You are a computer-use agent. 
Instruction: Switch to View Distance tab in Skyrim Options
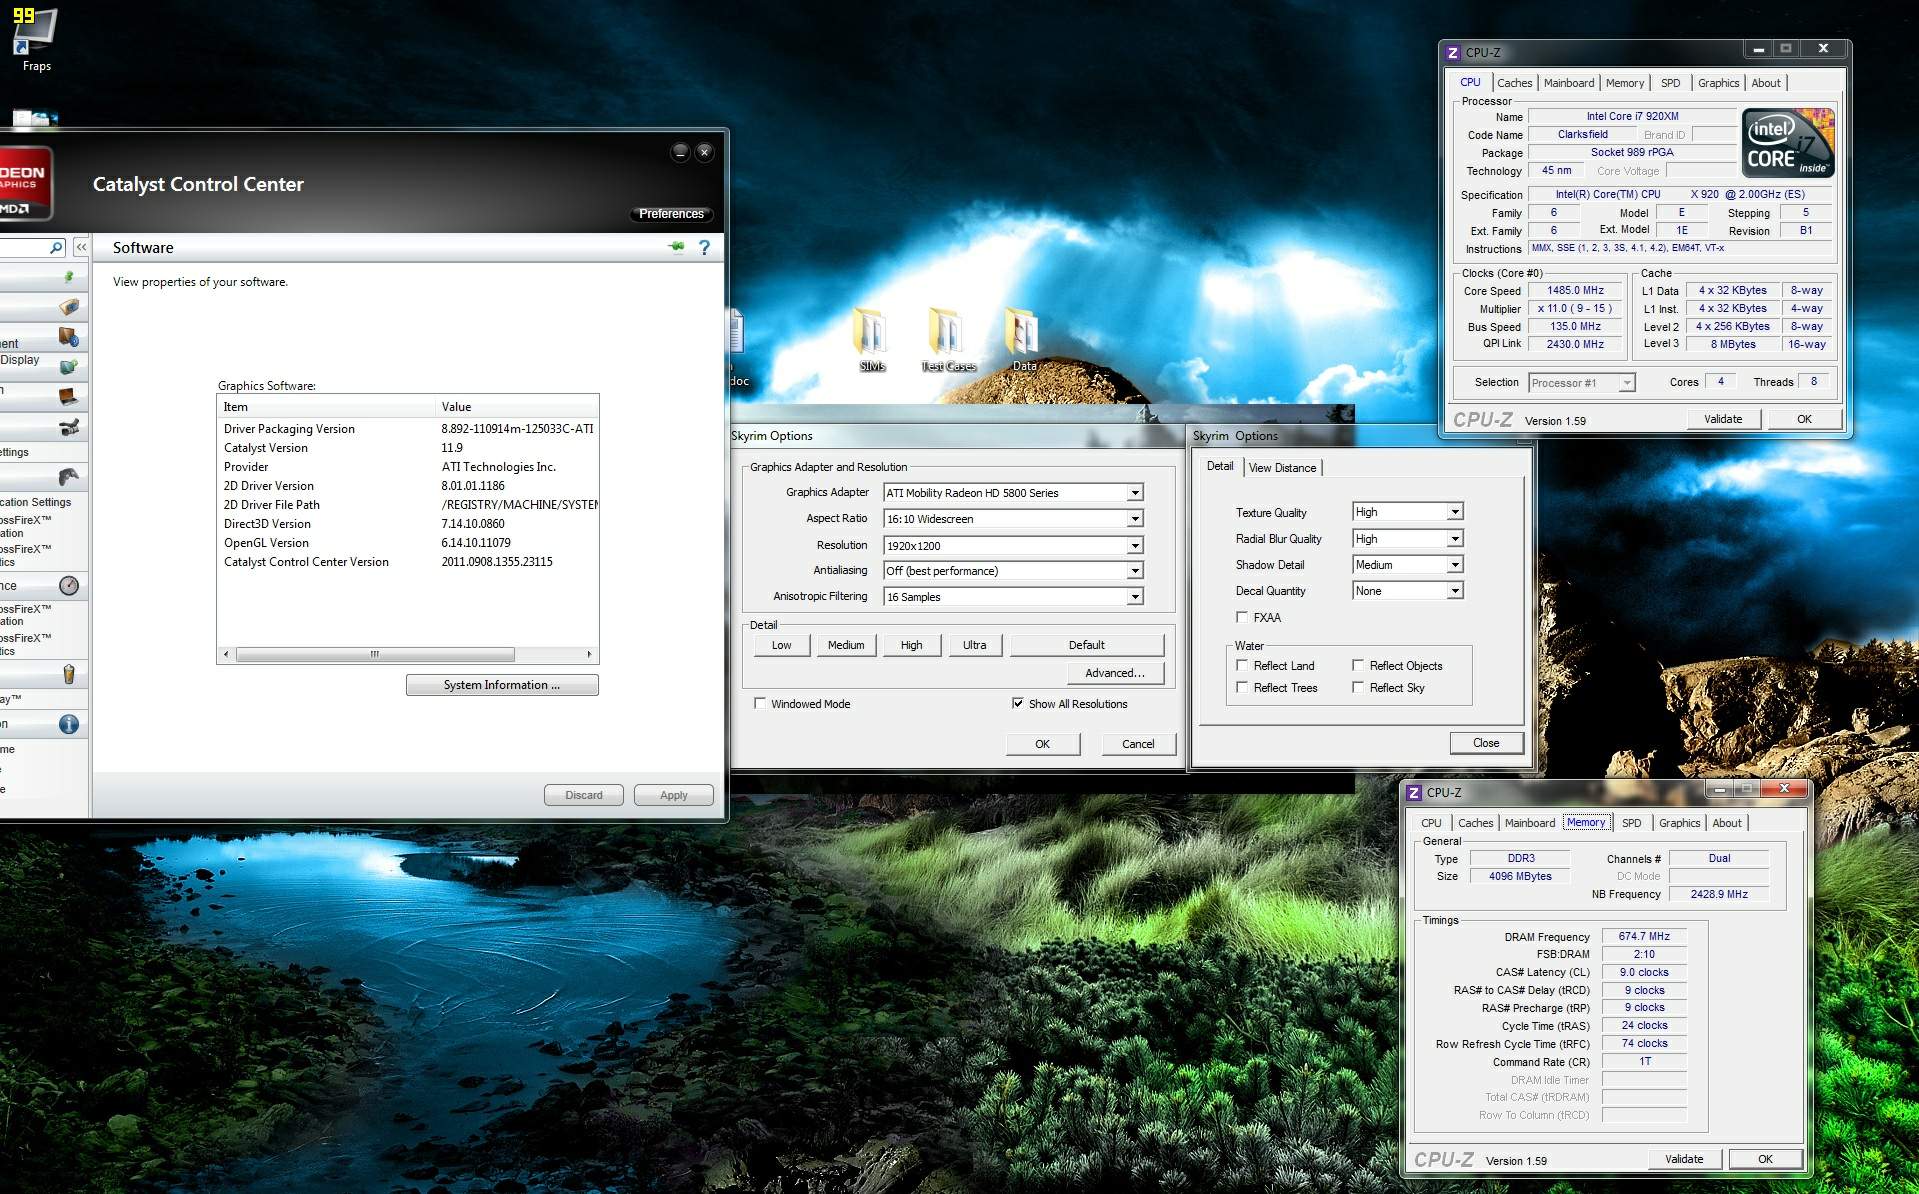1282,467
